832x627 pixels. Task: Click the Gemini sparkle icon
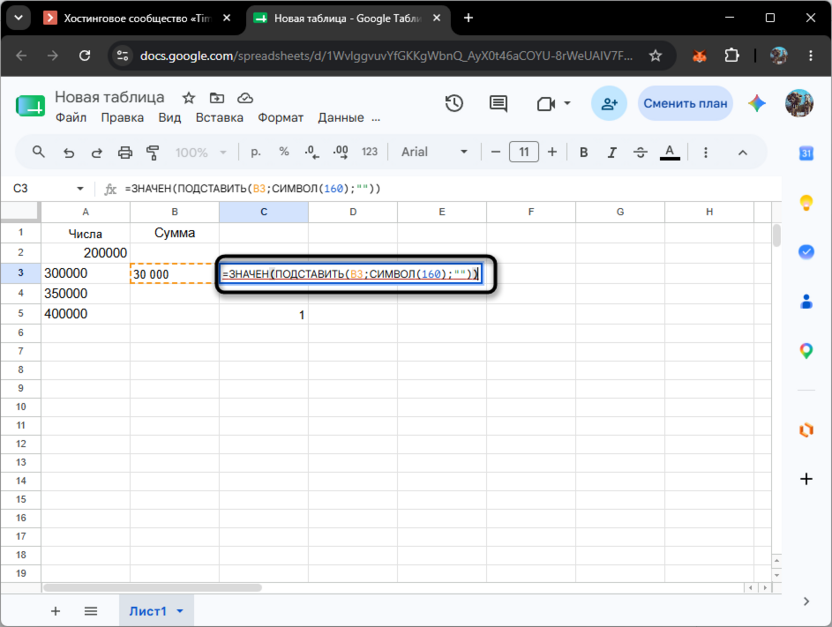point(757,103)
